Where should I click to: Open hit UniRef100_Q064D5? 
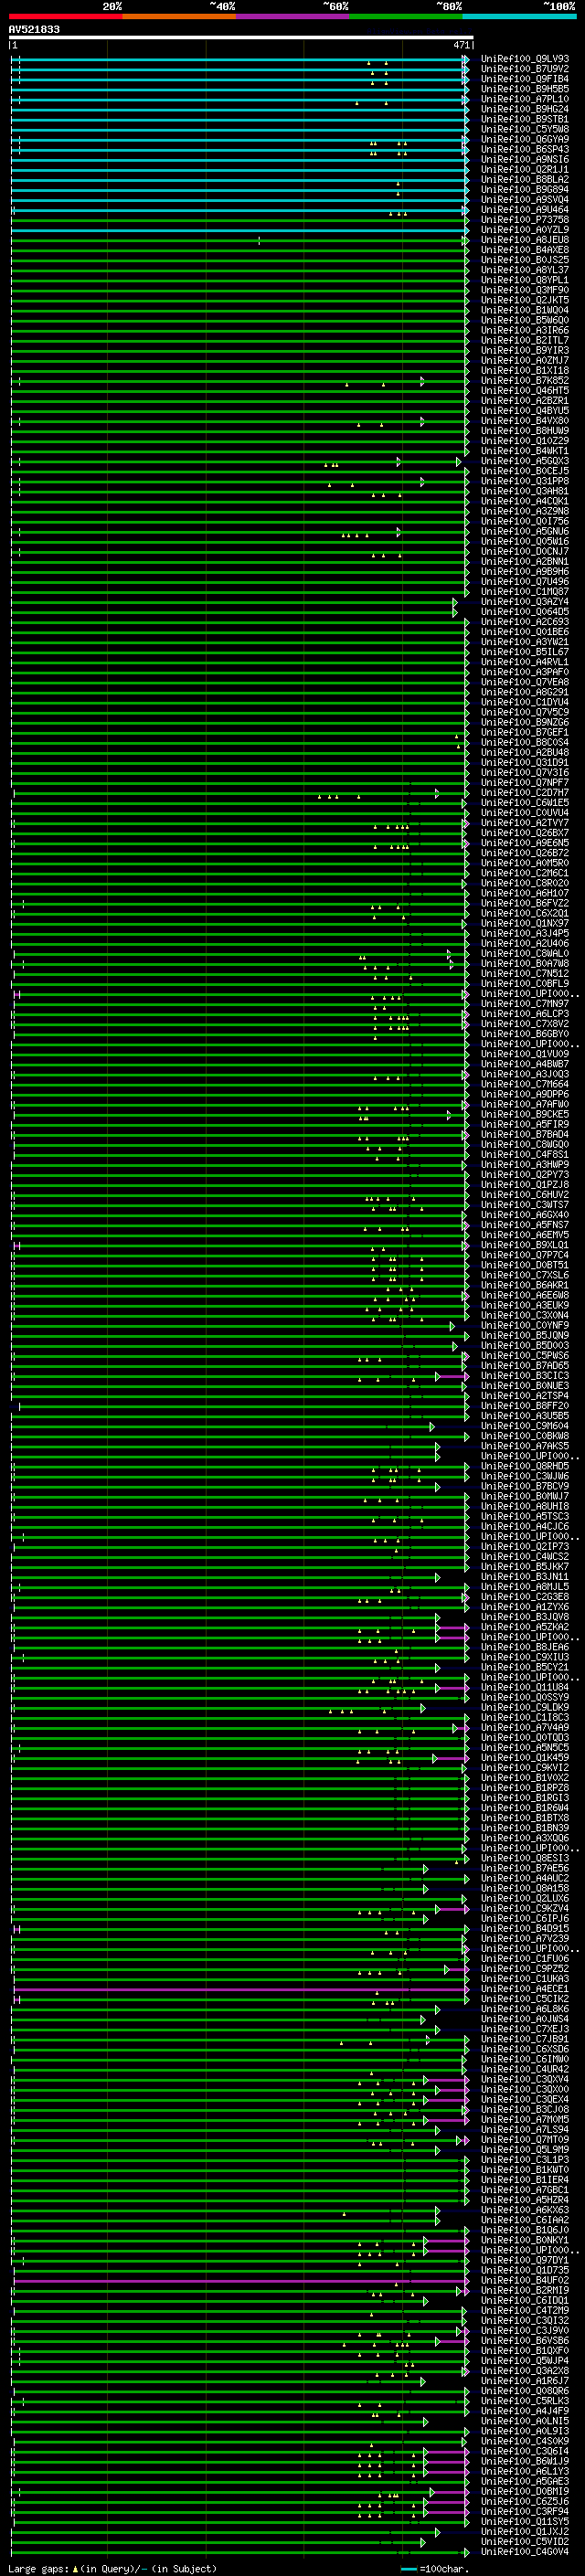point(525,611)
